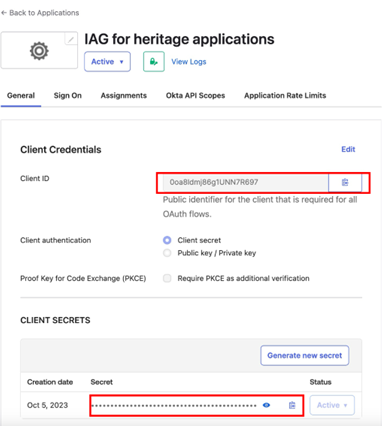This screenshot has width=382, height=426.
Task: Click the pencil edit logo icon
Action: pyautogui.click(x=71, y=40)
